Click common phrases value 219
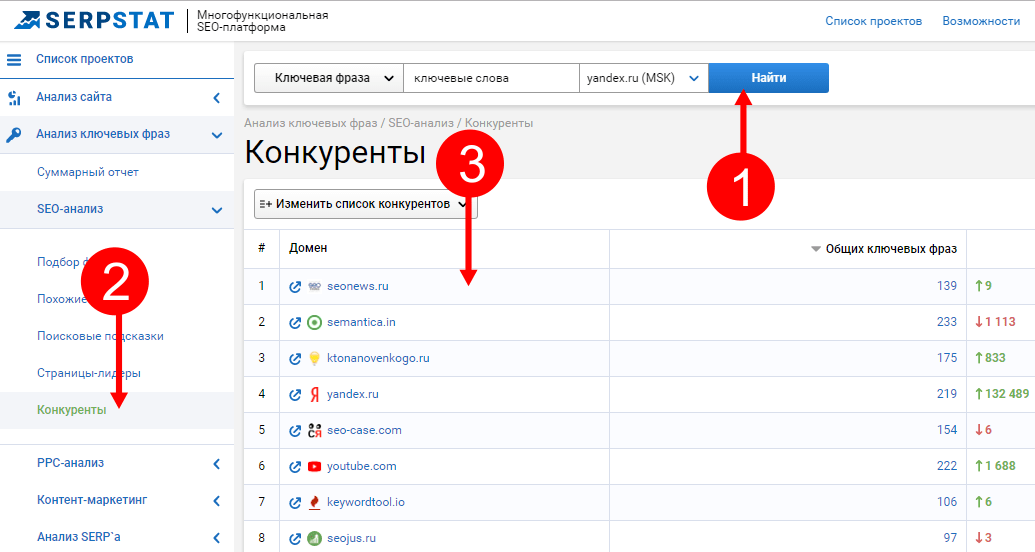The width and height of the screenshot is (1035, 552). coord(947,394)
